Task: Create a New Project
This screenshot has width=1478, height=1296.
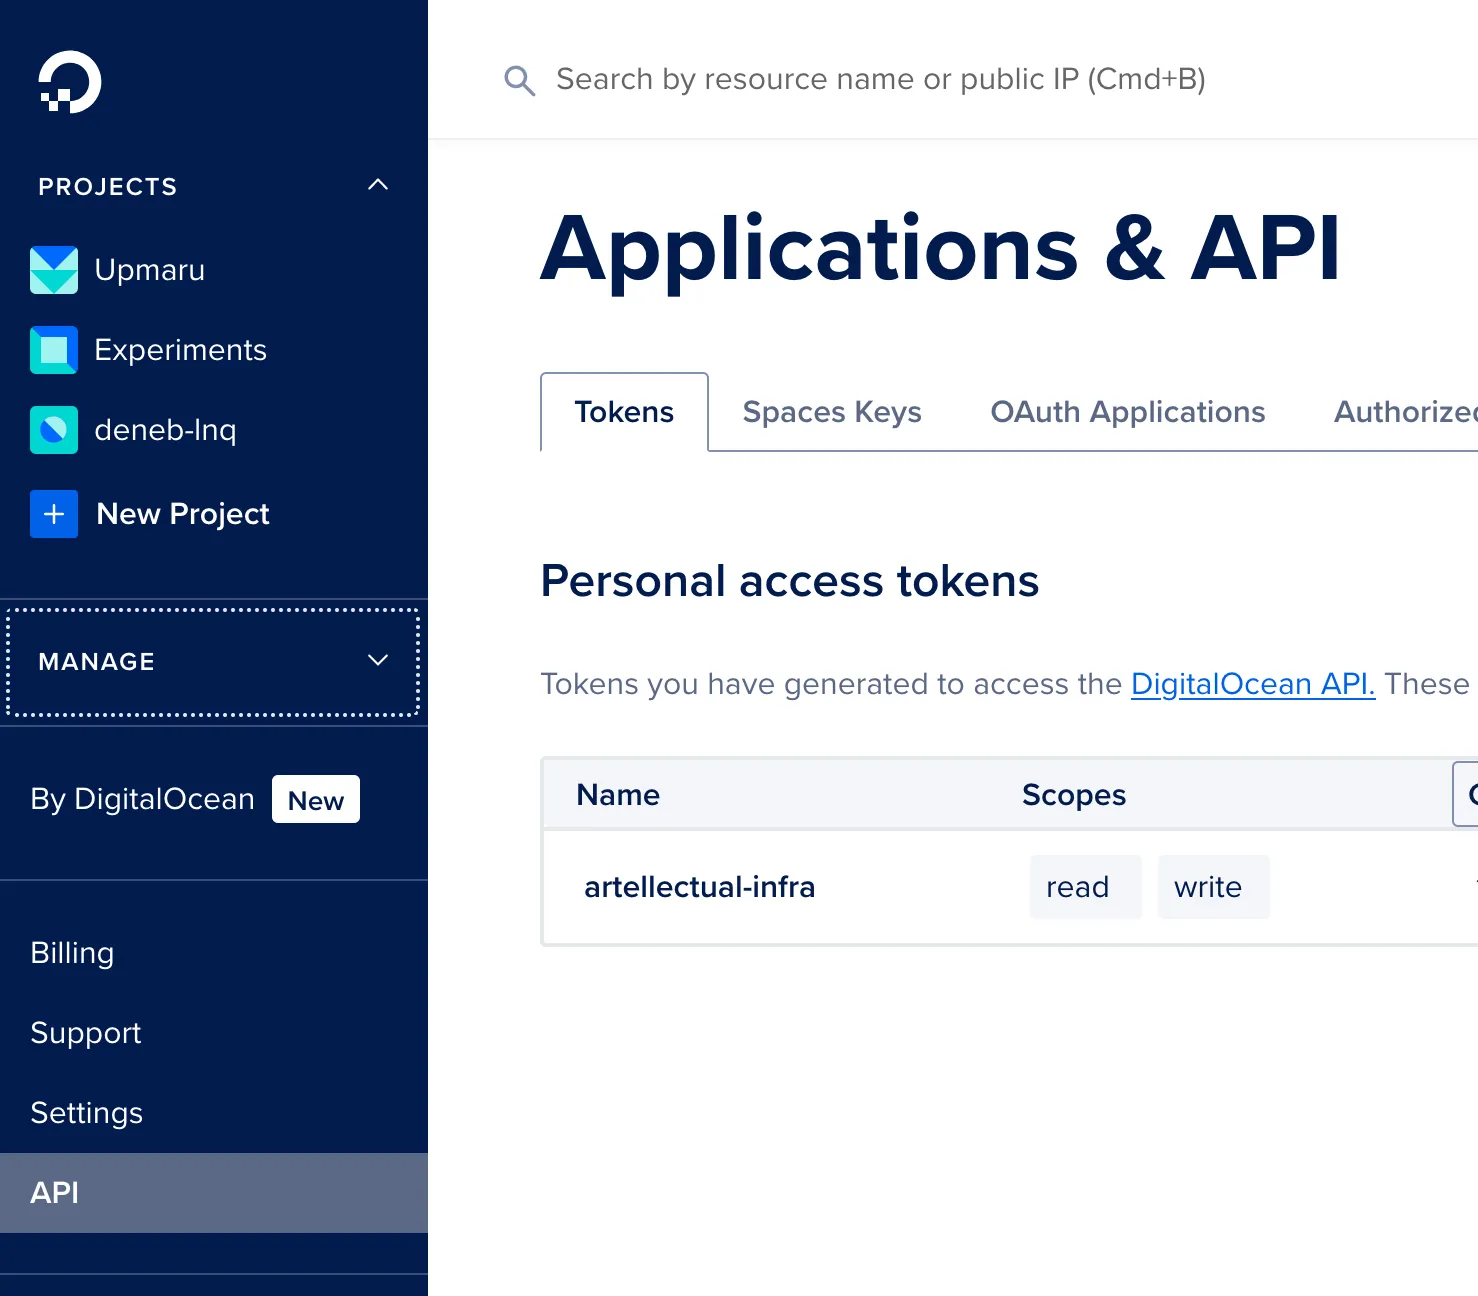Action: click(183, 514)
